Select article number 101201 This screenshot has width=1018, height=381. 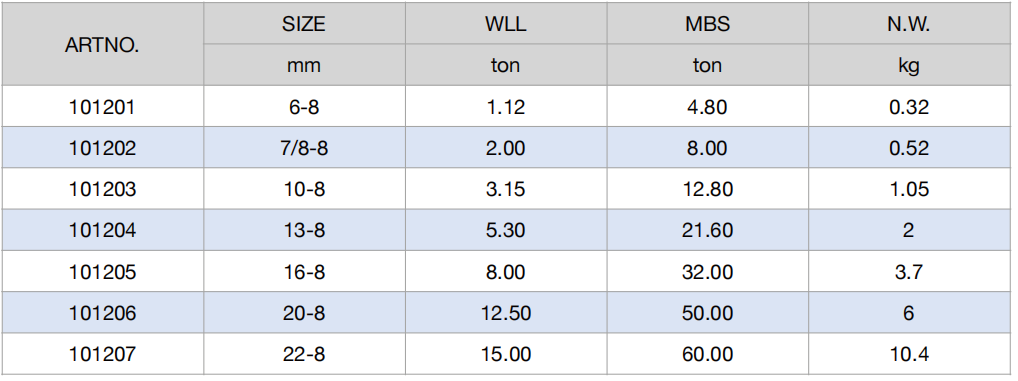pyautogui.click(x=103, y=106)
